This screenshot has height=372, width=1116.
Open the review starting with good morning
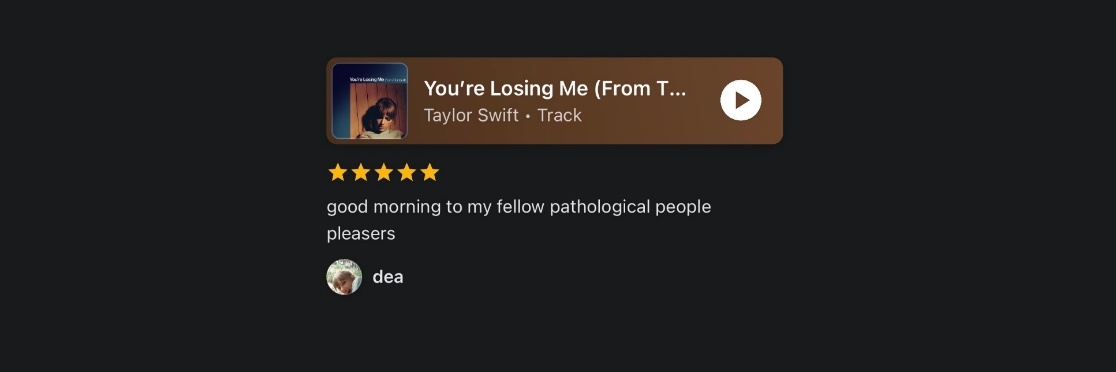click(519, 220)
